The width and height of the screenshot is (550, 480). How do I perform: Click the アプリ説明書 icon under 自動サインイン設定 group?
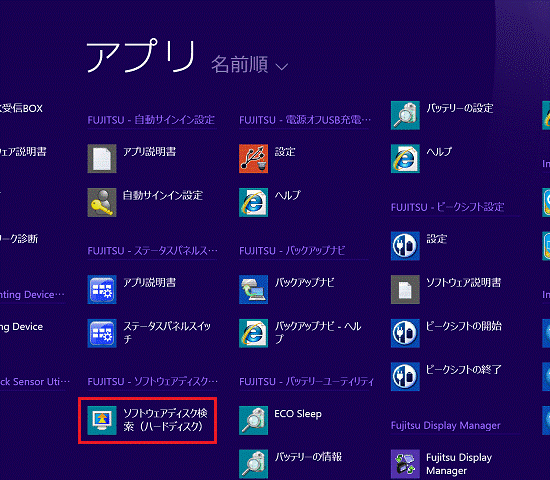102,159
